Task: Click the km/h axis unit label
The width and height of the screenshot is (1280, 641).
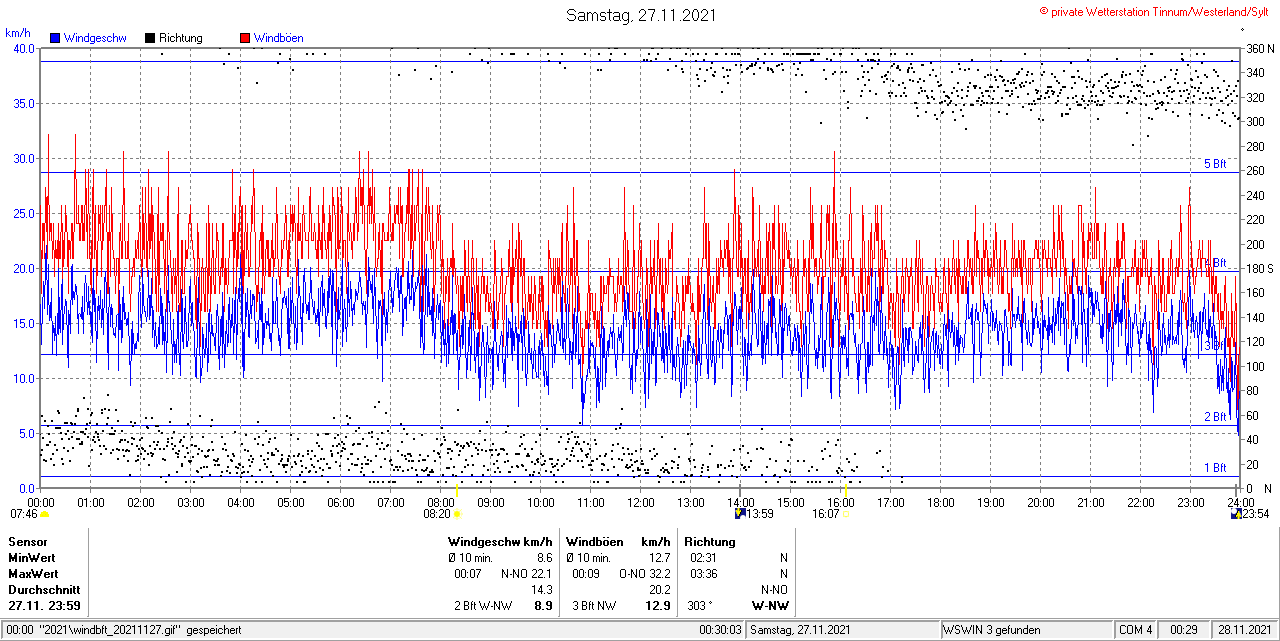Action: pyautogui.click(x=18, y=33)
